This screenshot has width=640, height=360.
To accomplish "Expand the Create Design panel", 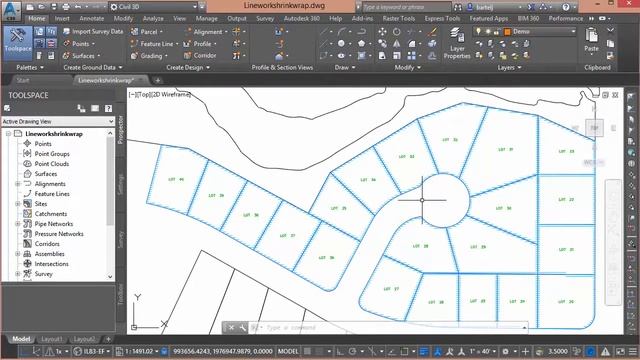I will pyautogui.click(x=188, y=67).
